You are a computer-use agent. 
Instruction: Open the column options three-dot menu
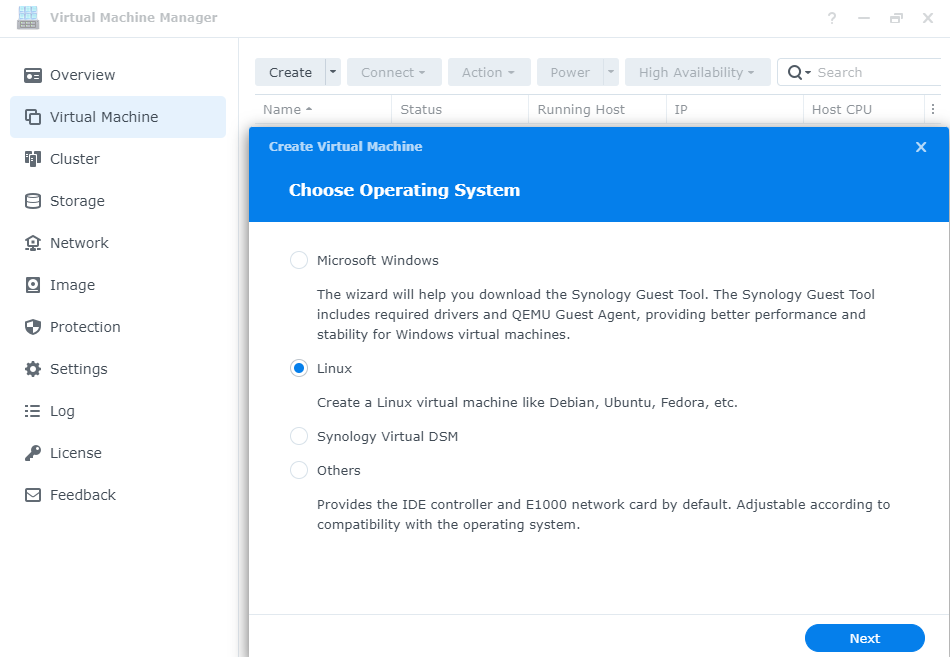click(933, 109)
